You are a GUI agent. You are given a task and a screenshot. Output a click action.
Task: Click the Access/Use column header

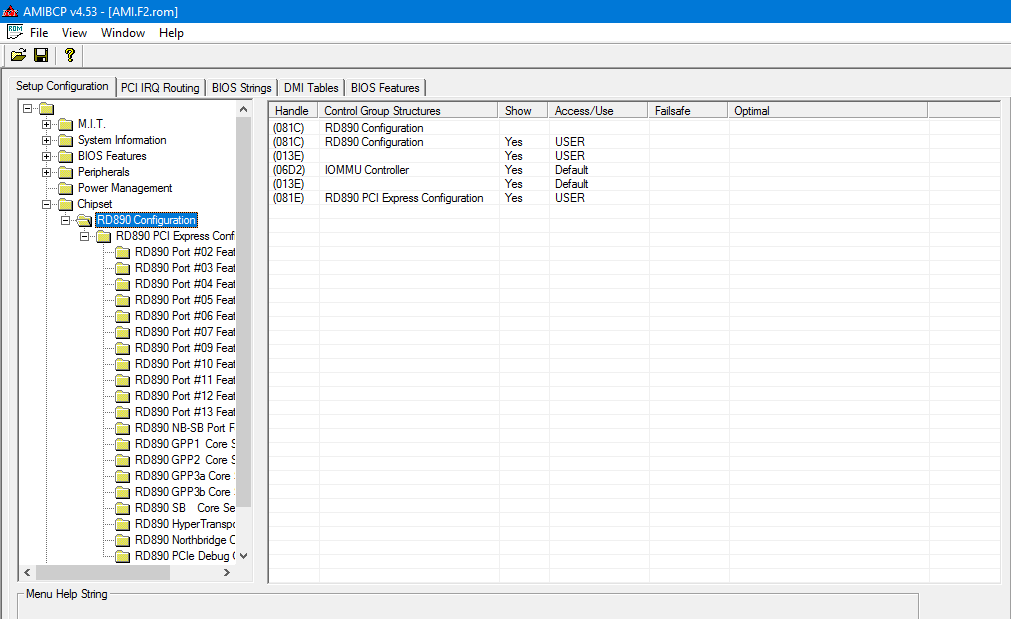coord(598,111)
